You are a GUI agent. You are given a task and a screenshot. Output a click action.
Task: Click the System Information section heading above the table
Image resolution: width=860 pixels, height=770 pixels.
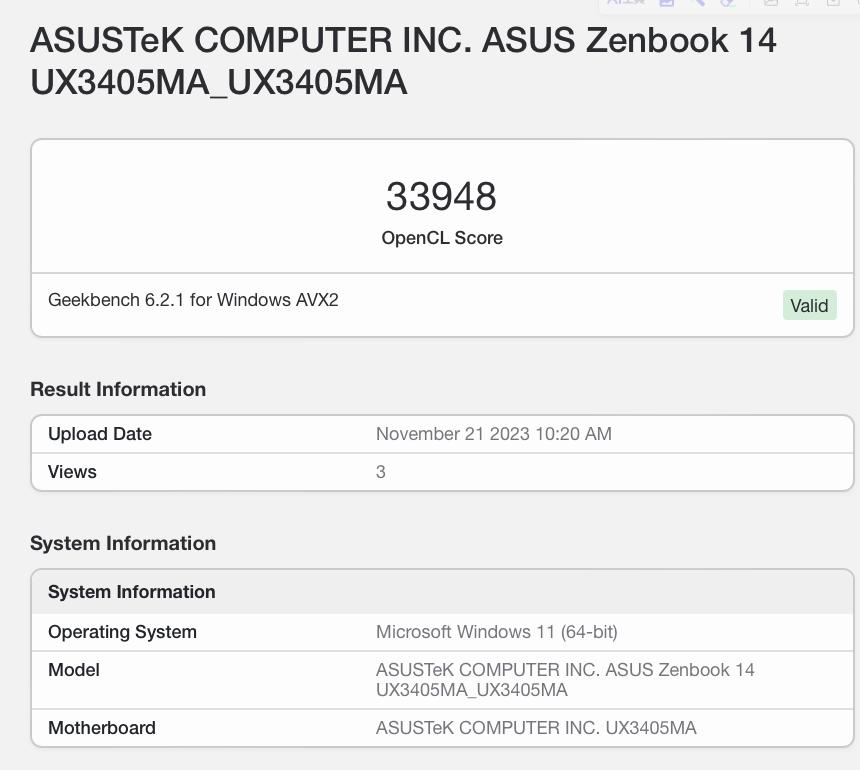[123, 543]
